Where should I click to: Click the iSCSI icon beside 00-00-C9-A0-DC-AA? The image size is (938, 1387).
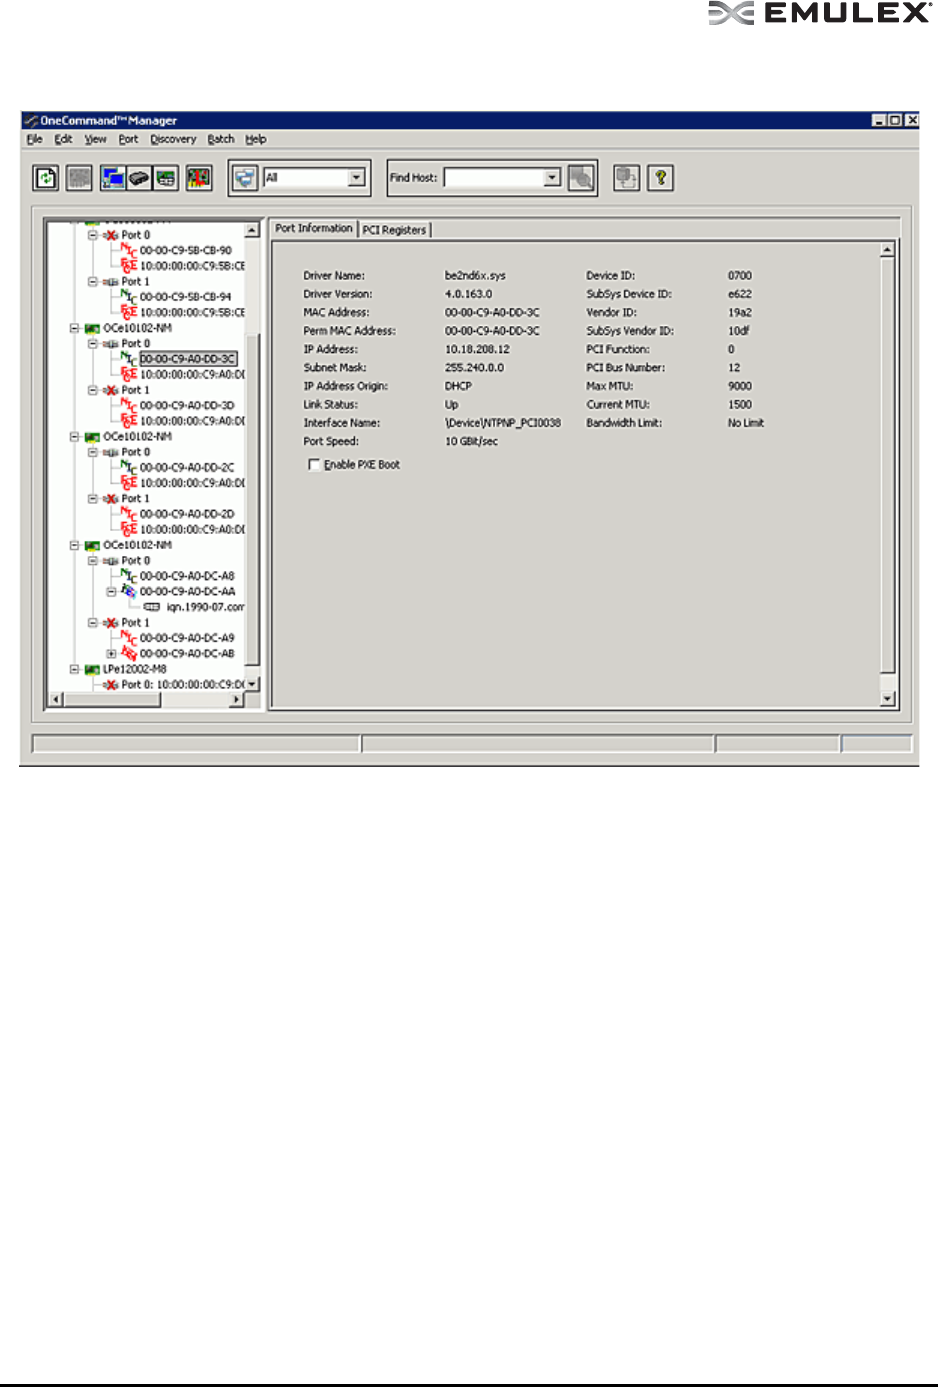[128, 591]
